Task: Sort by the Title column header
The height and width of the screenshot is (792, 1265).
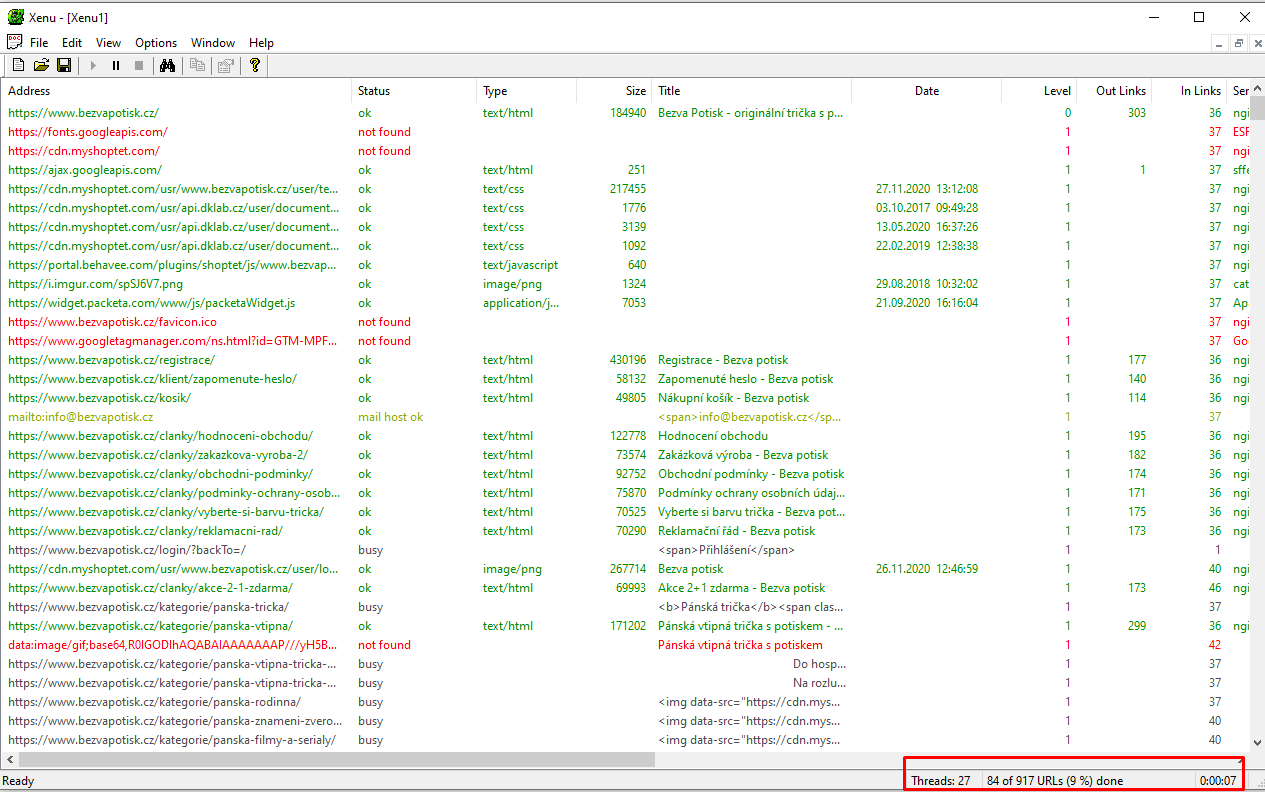Action: tap(752, 91)
